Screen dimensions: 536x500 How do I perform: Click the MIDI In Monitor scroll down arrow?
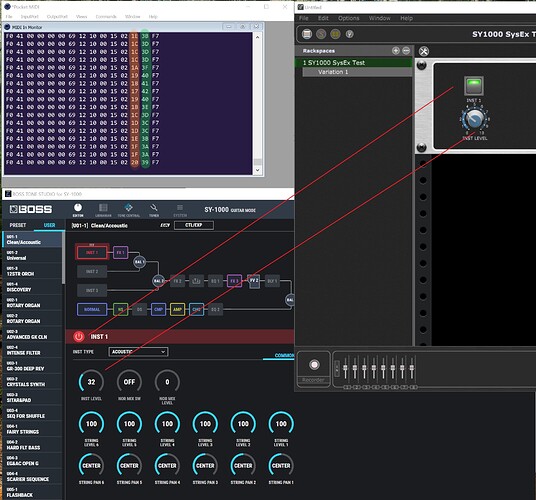point(257,170)
